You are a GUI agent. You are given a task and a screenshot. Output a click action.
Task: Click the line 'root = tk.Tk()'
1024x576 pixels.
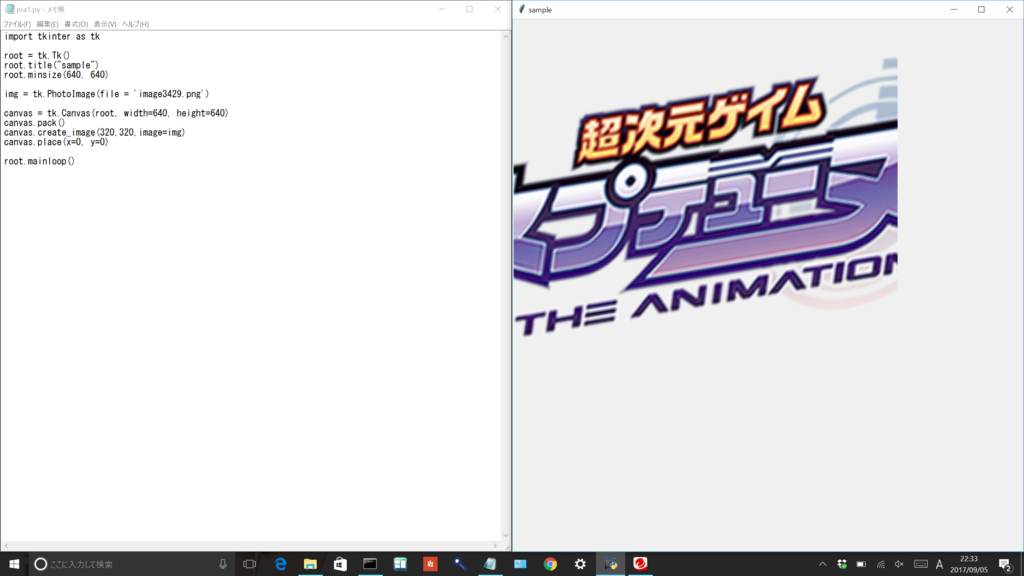(37, 56)
